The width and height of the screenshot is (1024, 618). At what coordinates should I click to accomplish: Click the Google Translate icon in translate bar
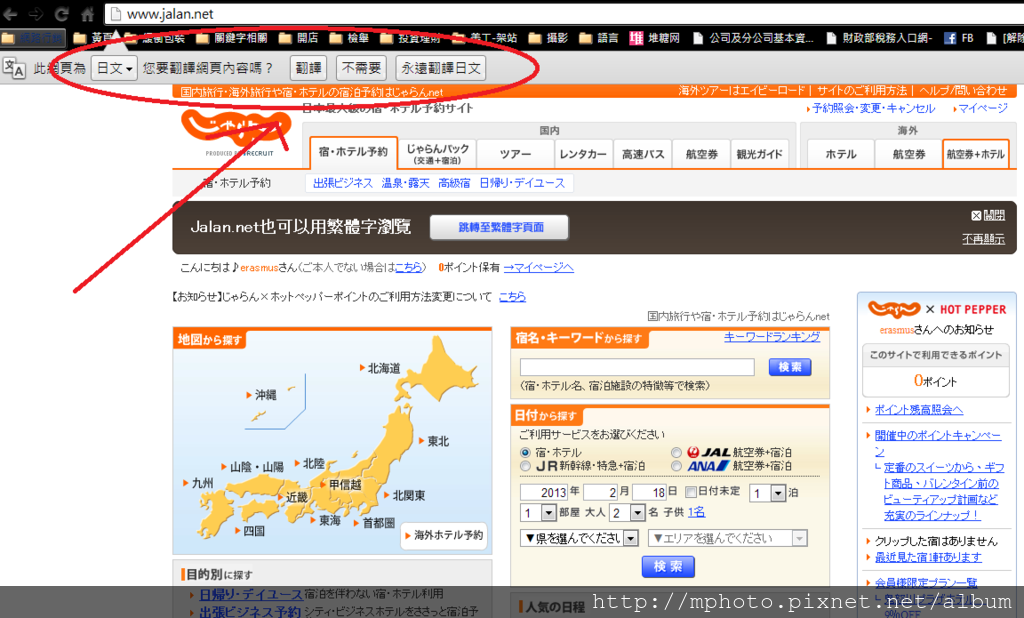[14, 68]
